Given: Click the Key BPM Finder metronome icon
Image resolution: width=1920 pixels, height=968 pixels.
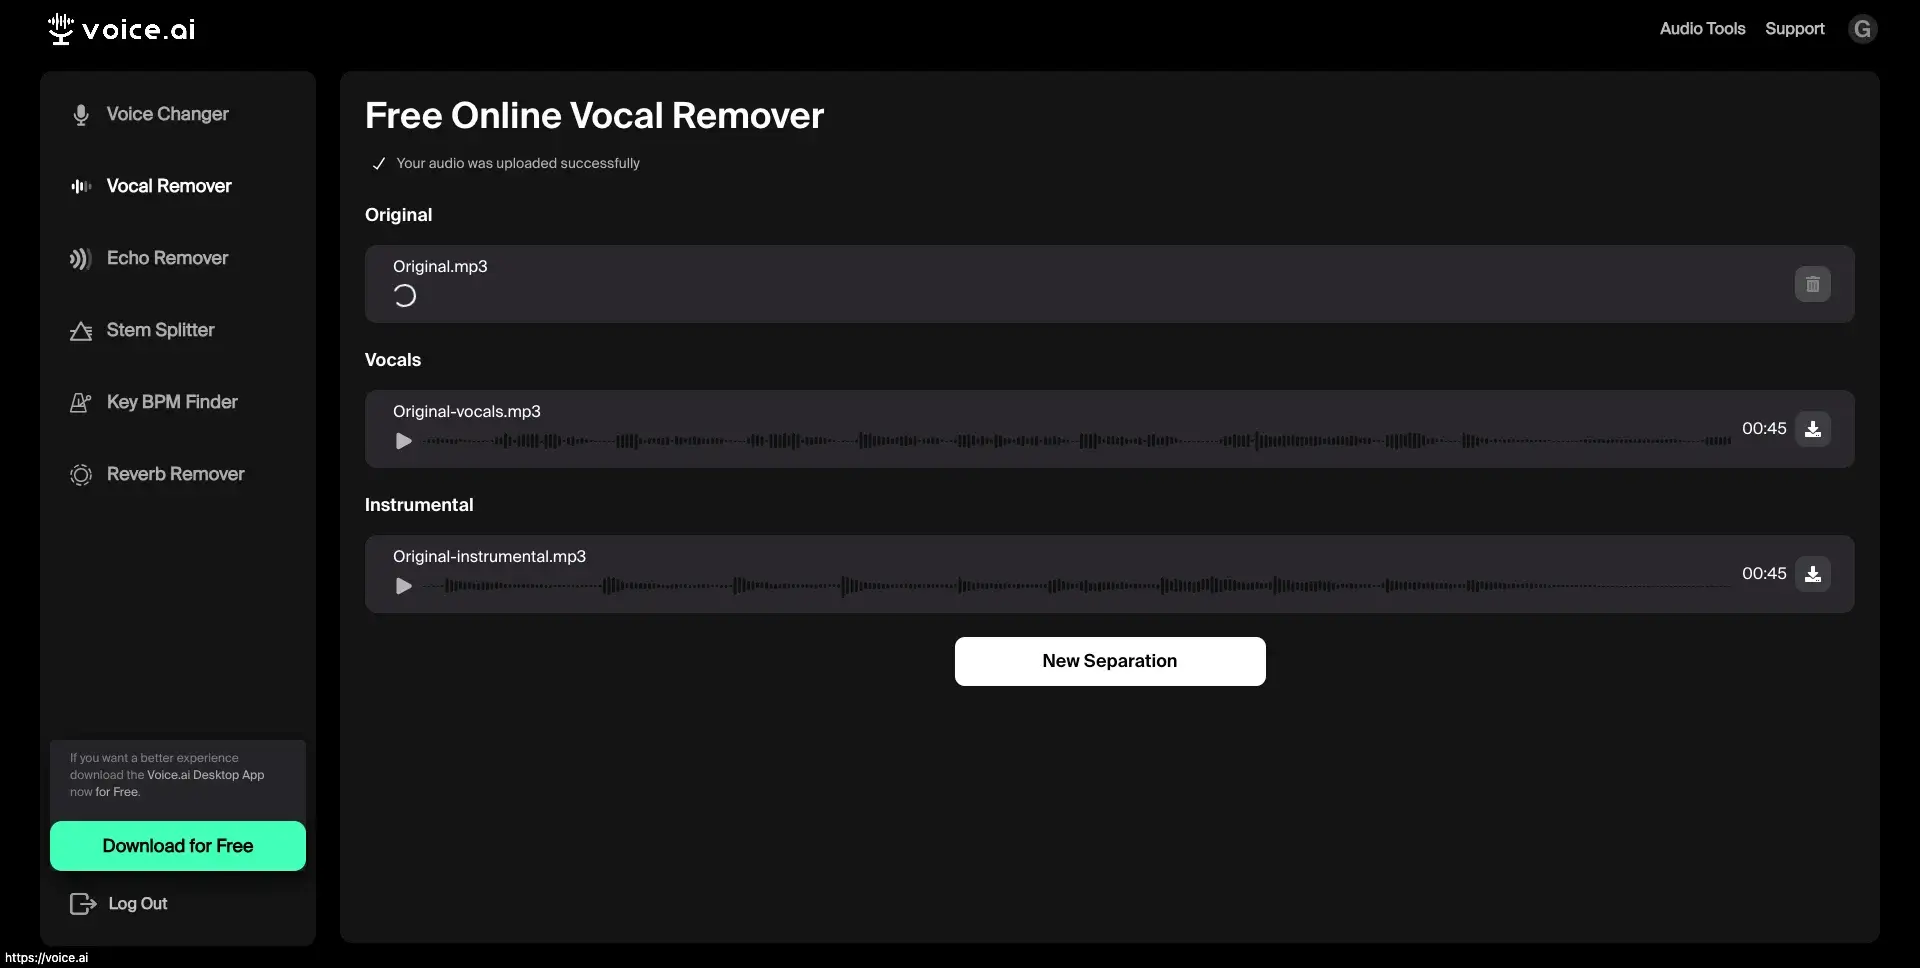Looking at the screenshot, I should click(x=81, y=402).
